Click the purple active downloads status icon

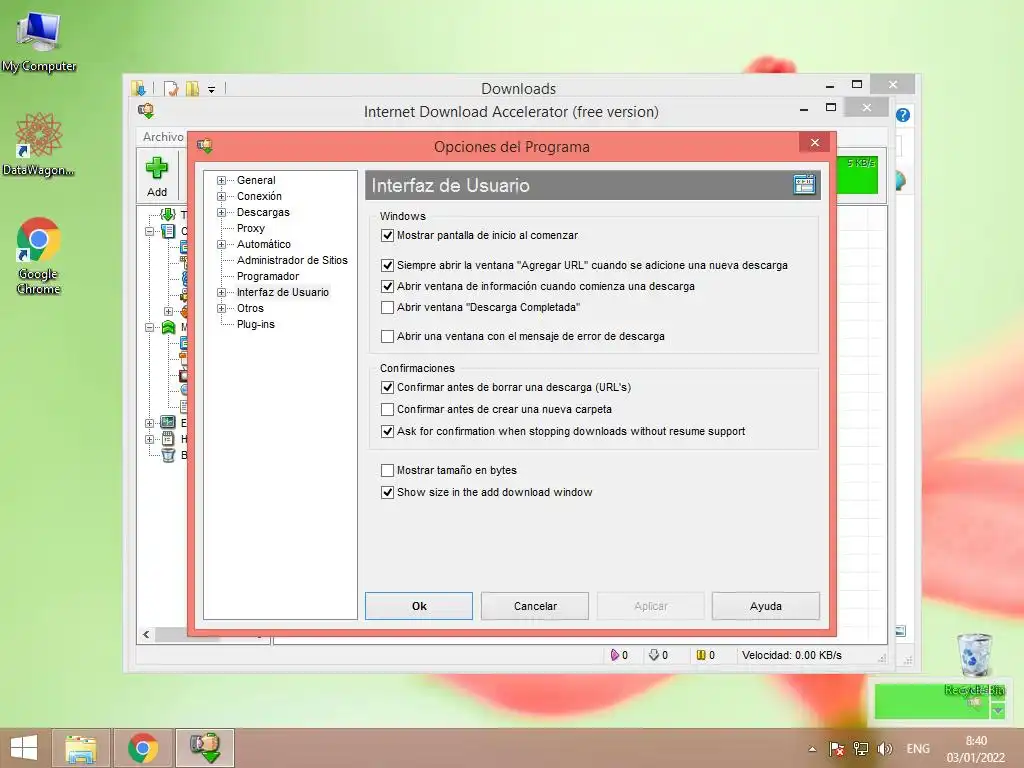[615, 655]
